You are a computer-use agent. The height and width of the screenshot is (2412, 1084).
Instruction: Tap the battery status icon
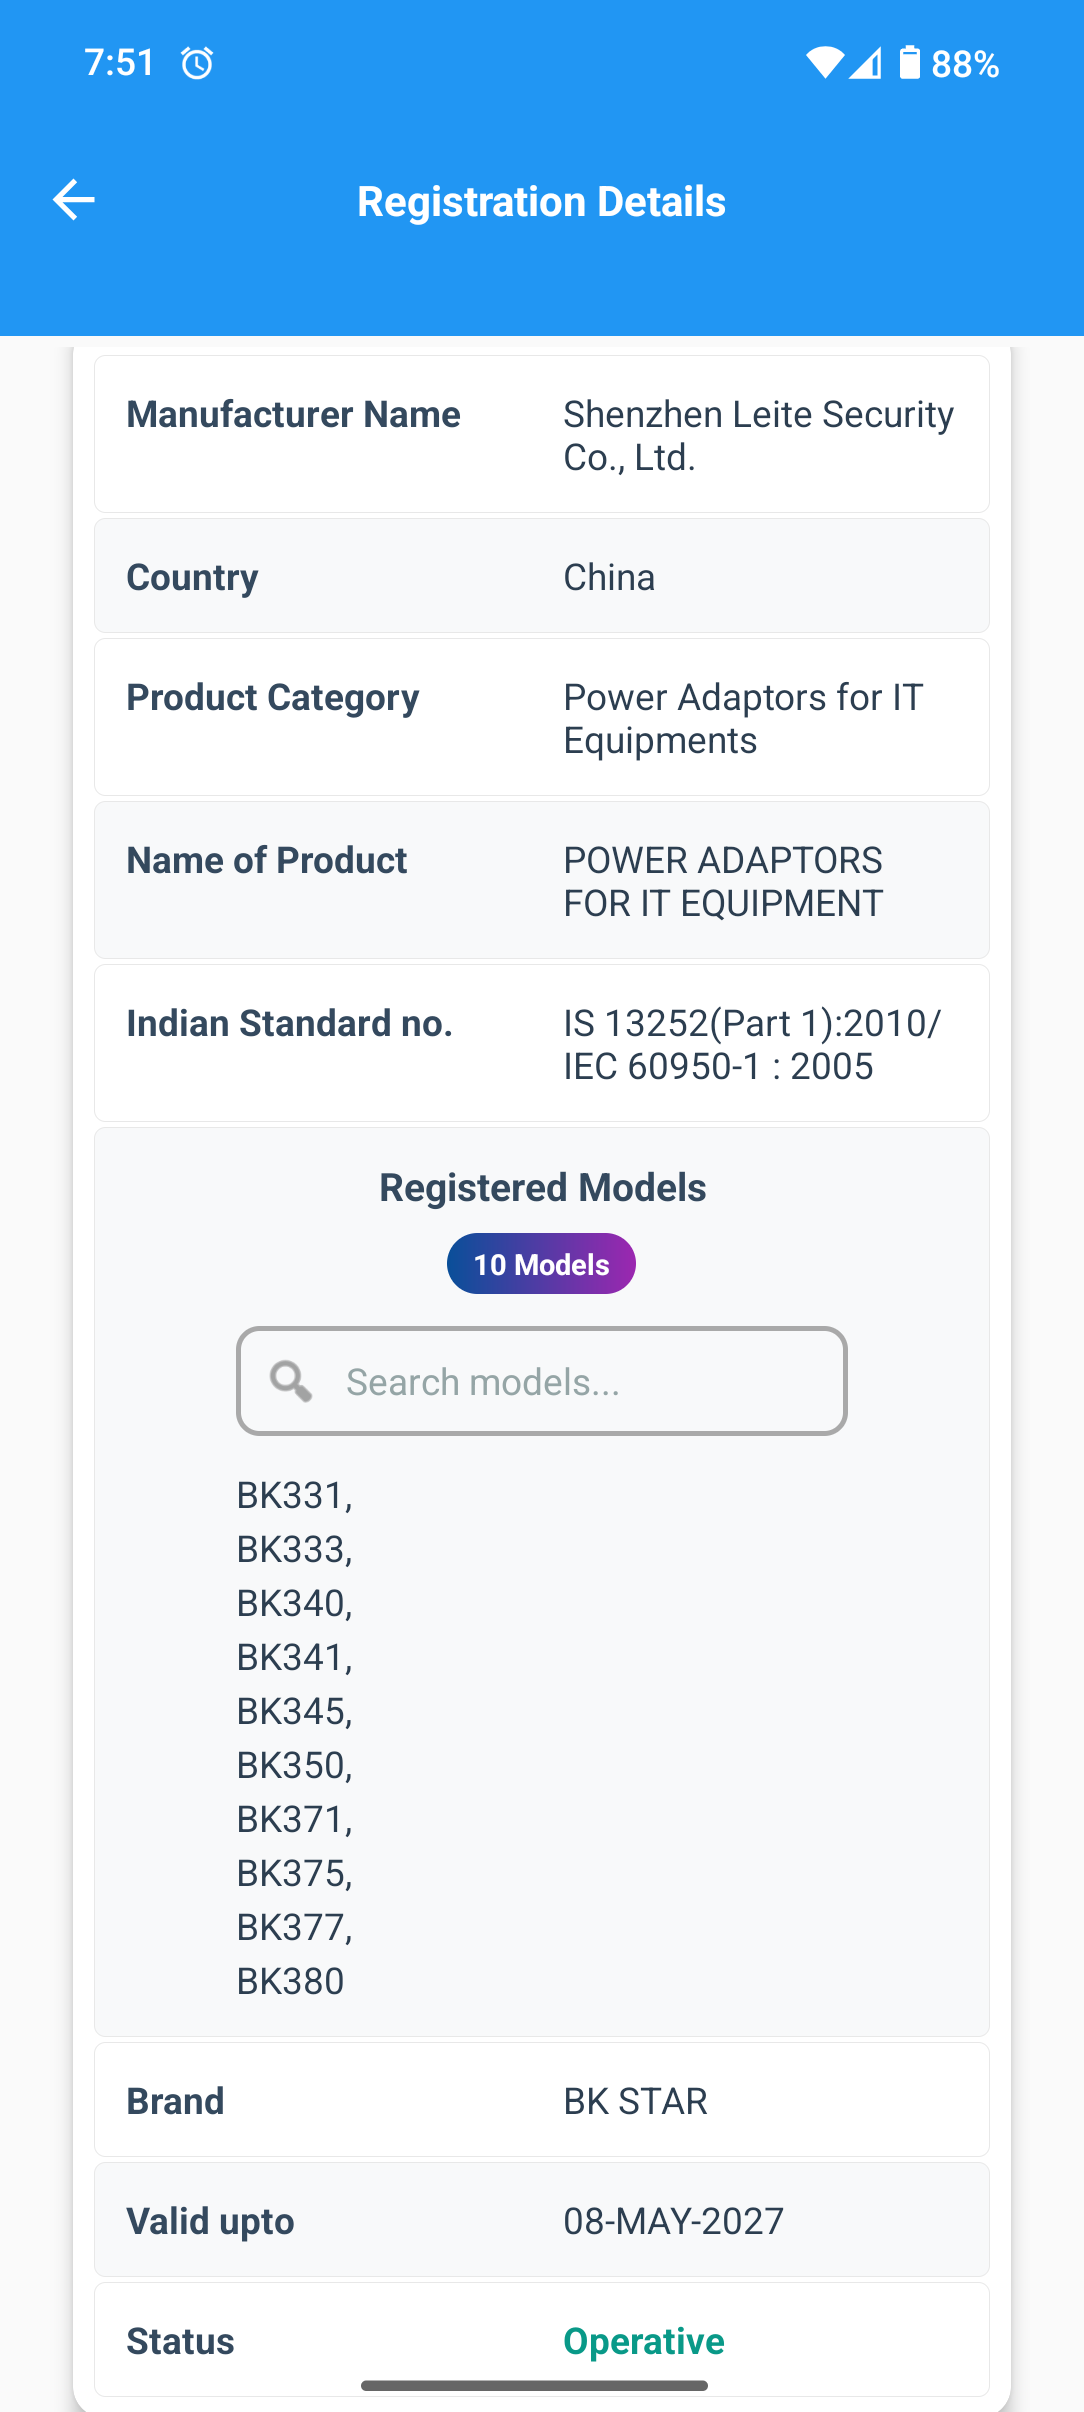tap(909, 63)
